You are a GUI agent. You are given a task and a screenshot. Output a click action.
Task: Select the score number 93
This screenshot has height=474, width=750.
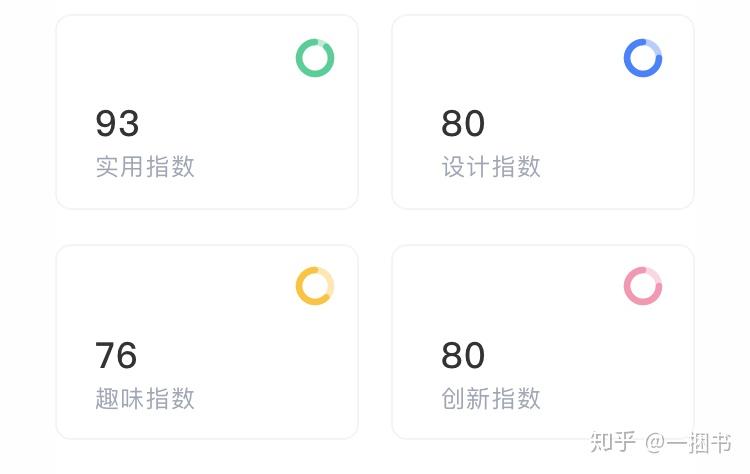pos(117,124)
